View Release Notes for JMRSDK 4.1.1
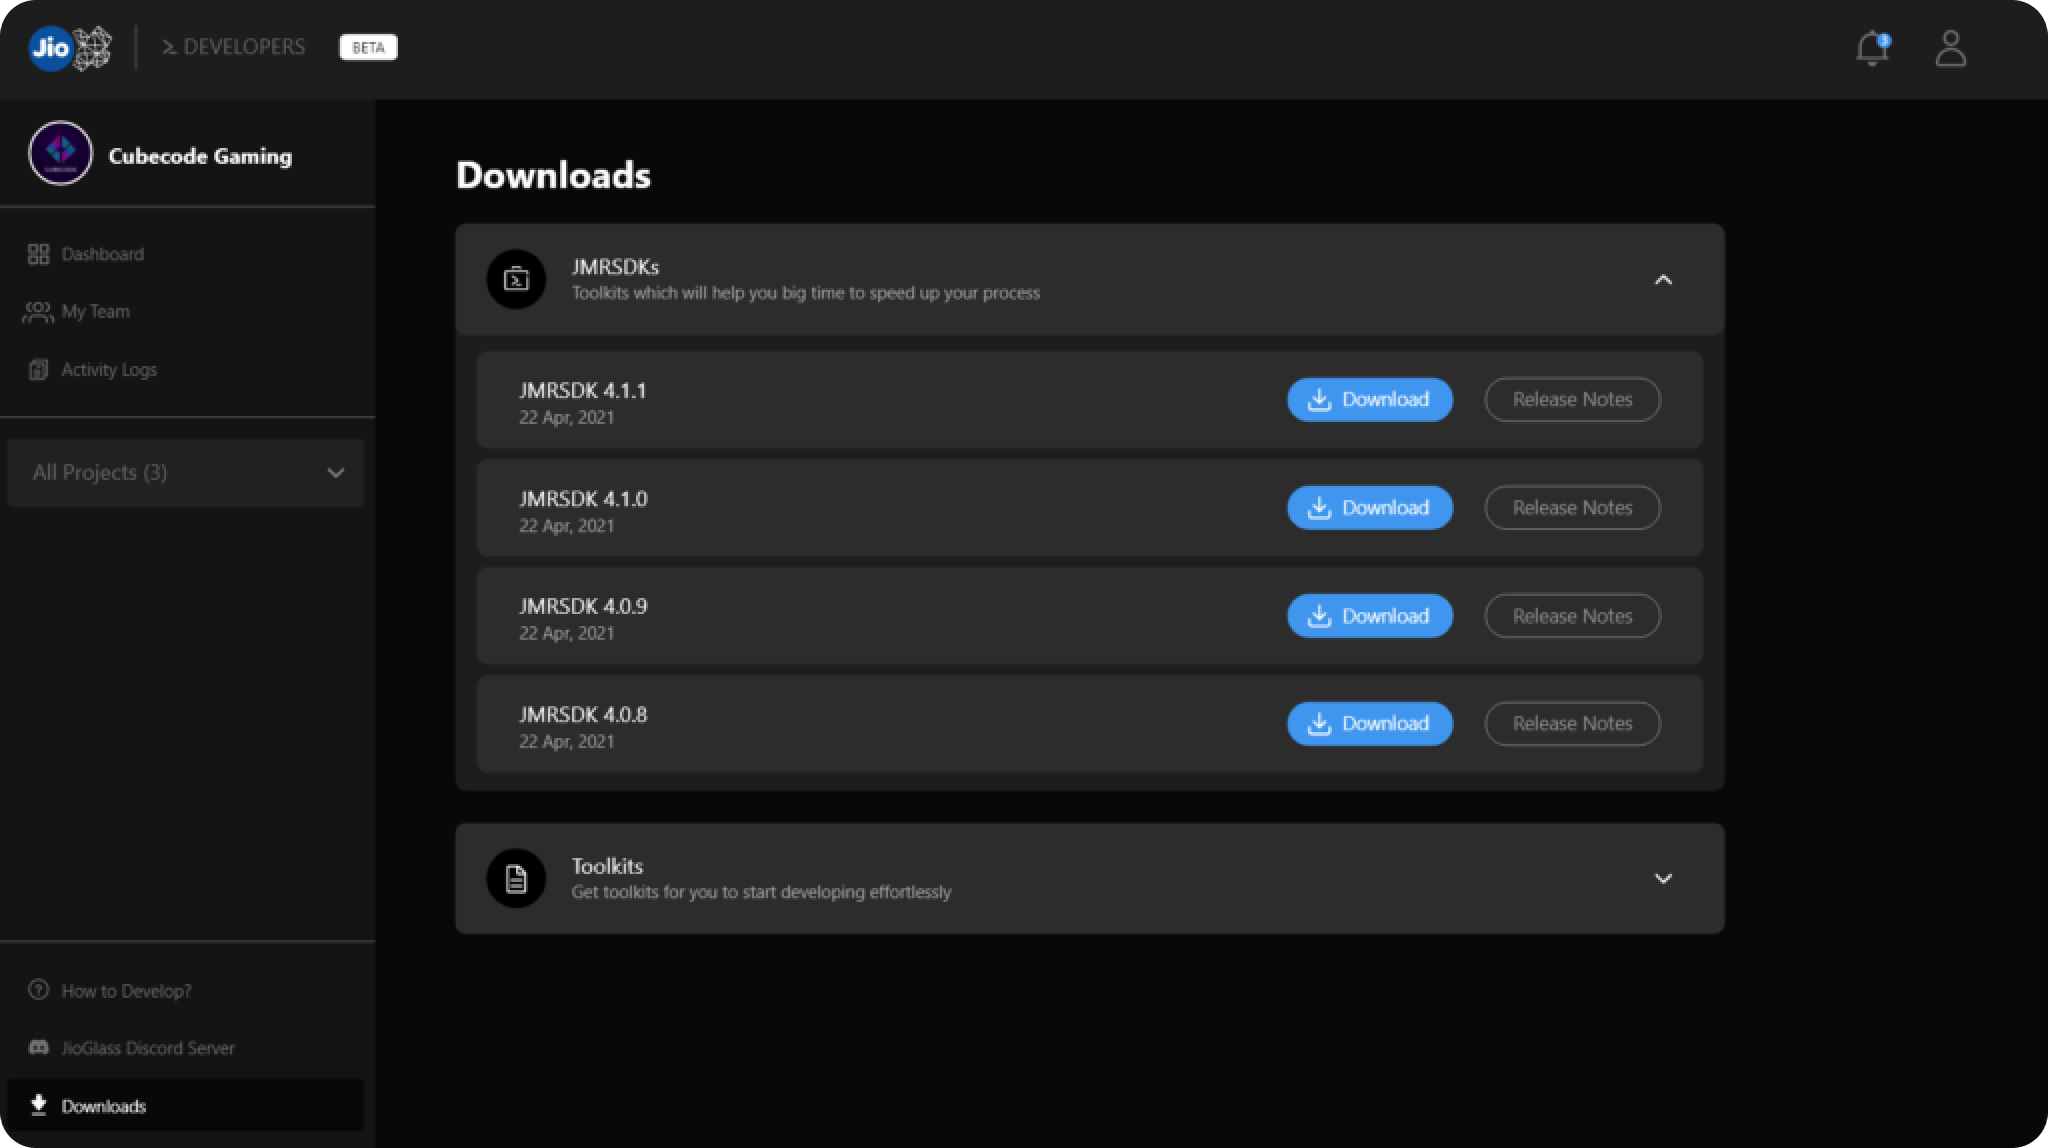This screenshot has width=2048, height=1148. tap(1572, 400)
